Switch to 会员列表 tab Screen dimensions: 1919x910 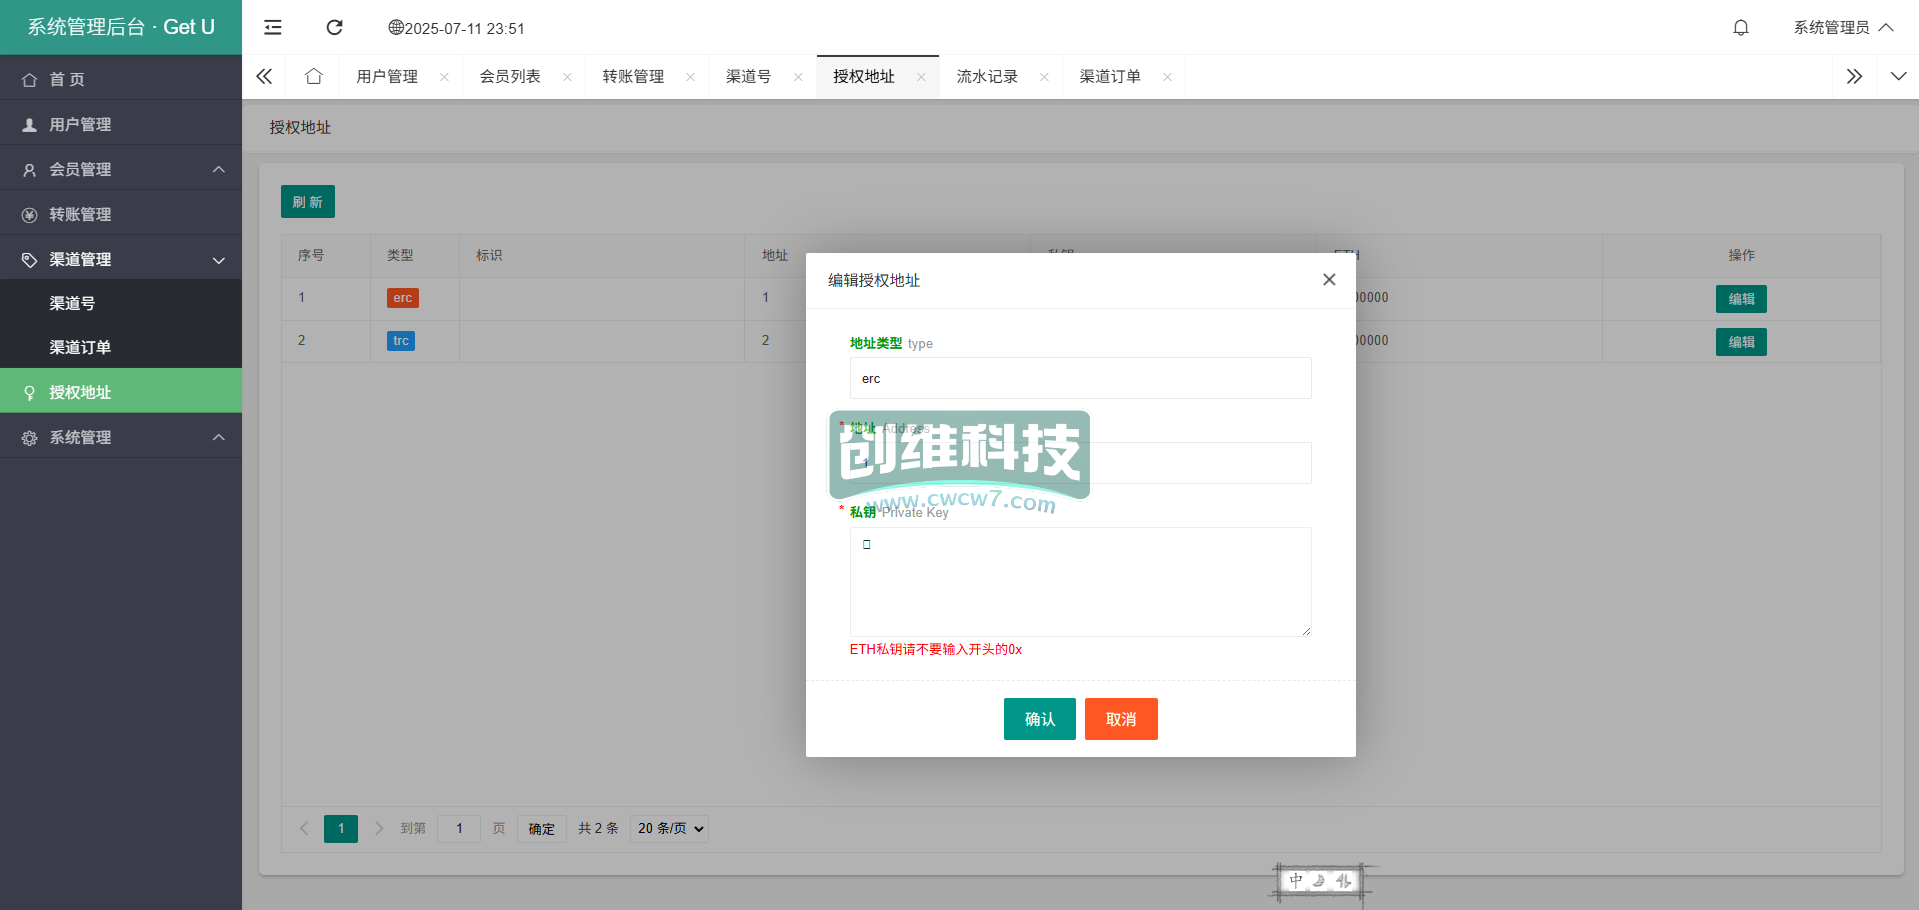(510, 76)
